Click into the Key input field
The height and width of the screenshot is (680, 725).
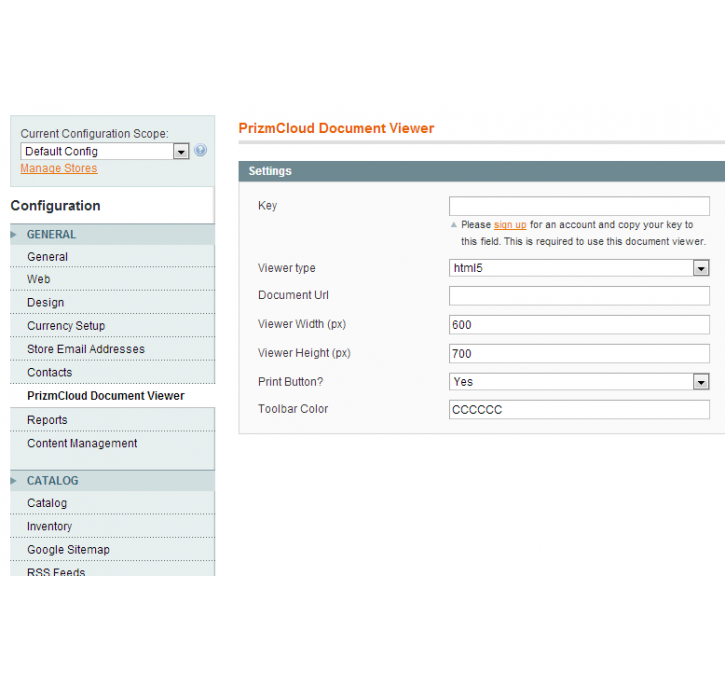[x=579, y=206]
